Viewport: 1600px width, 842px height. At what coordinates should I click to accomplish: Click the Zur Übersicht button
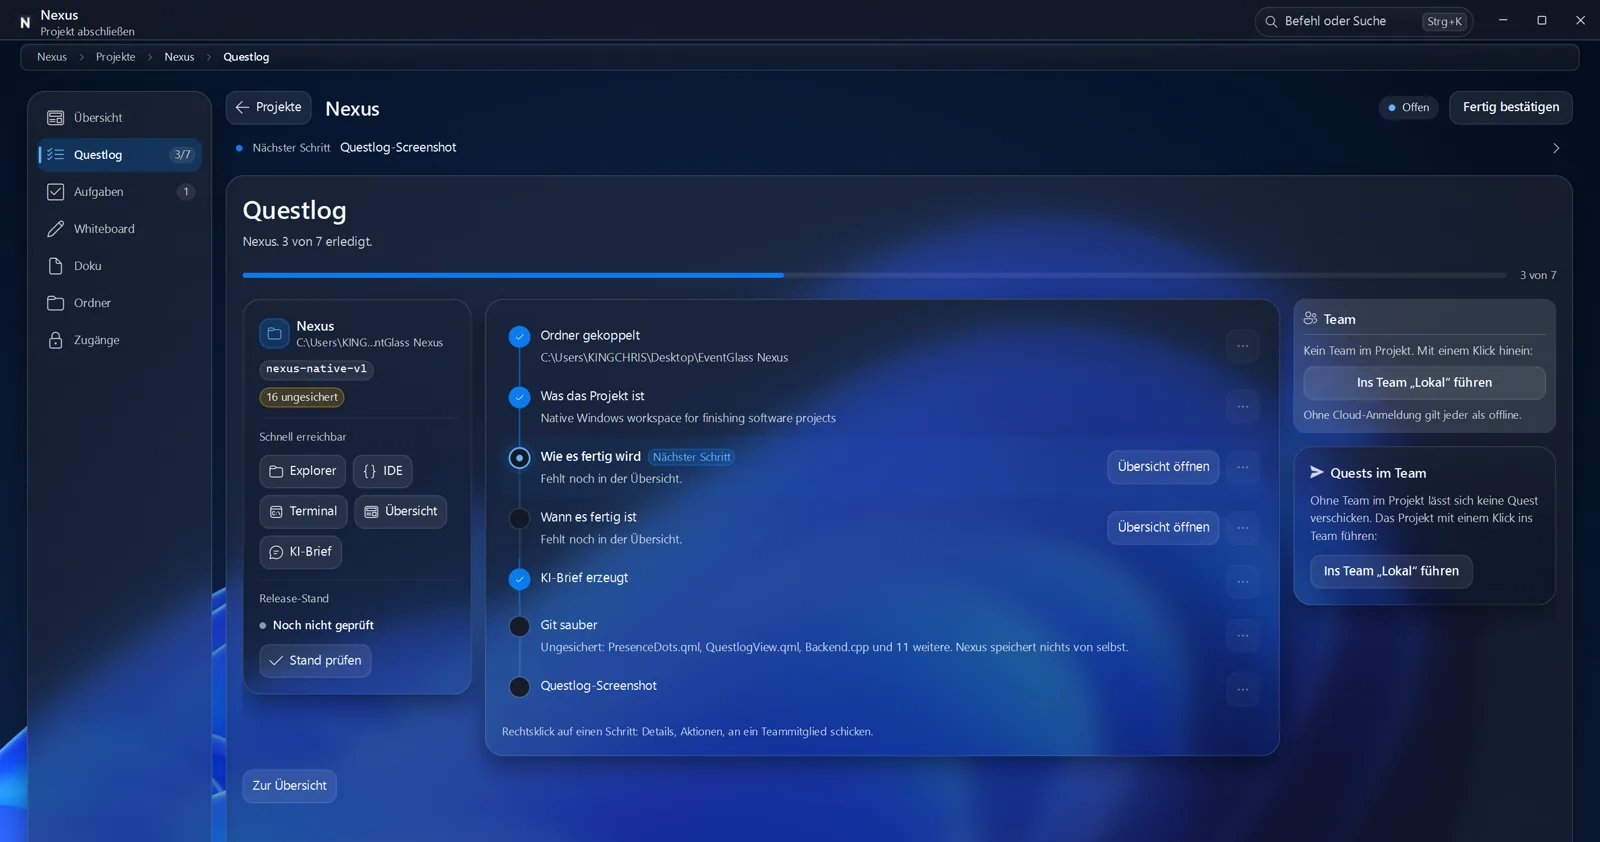pyautogui.click(x=290, y=786)
